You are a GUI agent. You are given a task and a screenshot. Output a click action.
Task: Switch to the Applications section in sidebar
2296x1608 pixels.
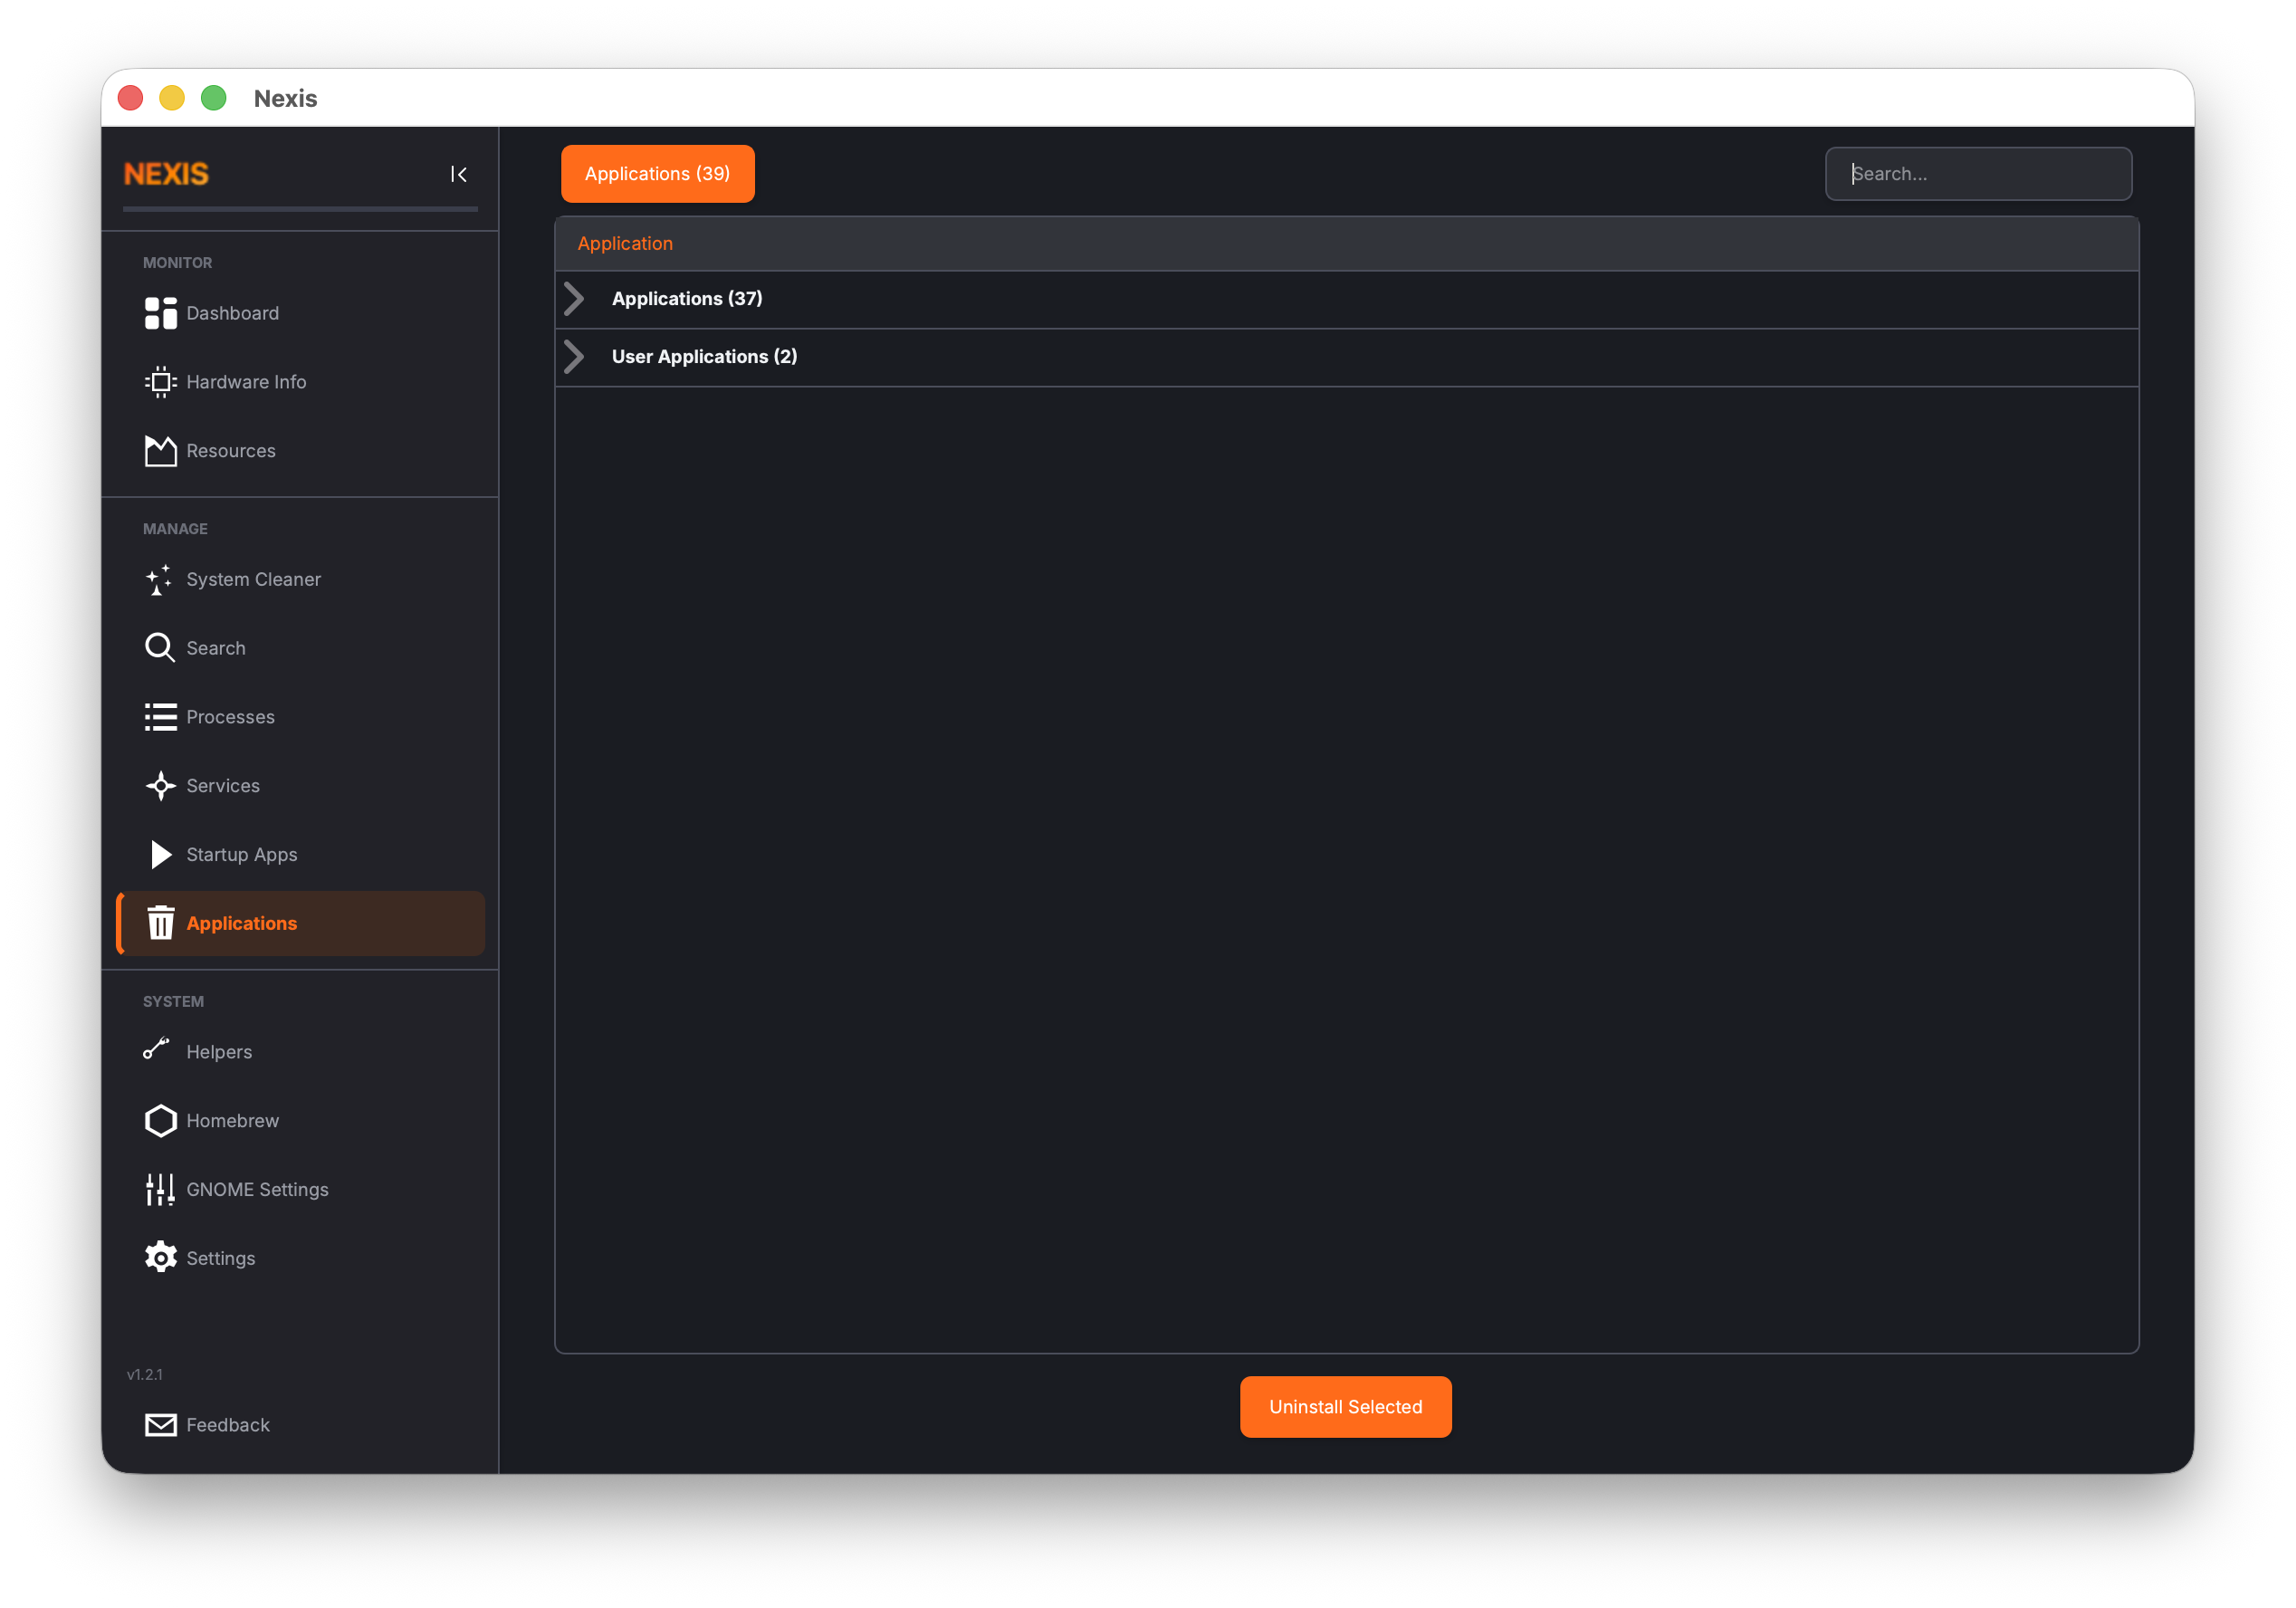[x=241, y=923]
